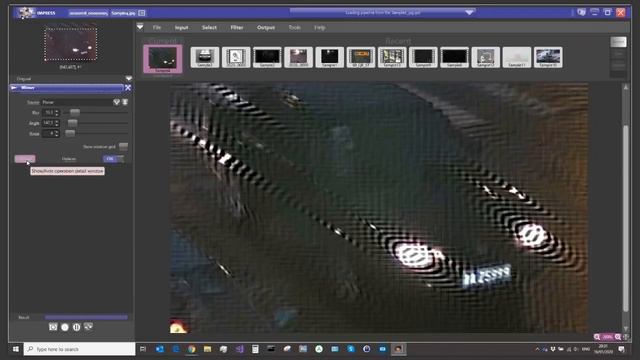Click the pink Details button
This screenshot has height=360, width=640.
[x=25, y=159]
